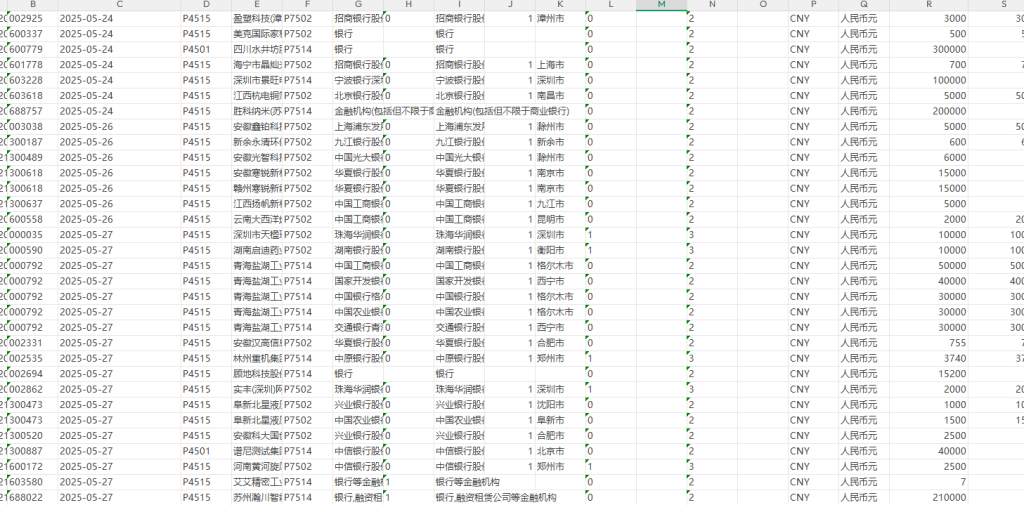The height and width of the screenshot is (505, 1024).
Task: Select column header L
Action: [611, 5]
